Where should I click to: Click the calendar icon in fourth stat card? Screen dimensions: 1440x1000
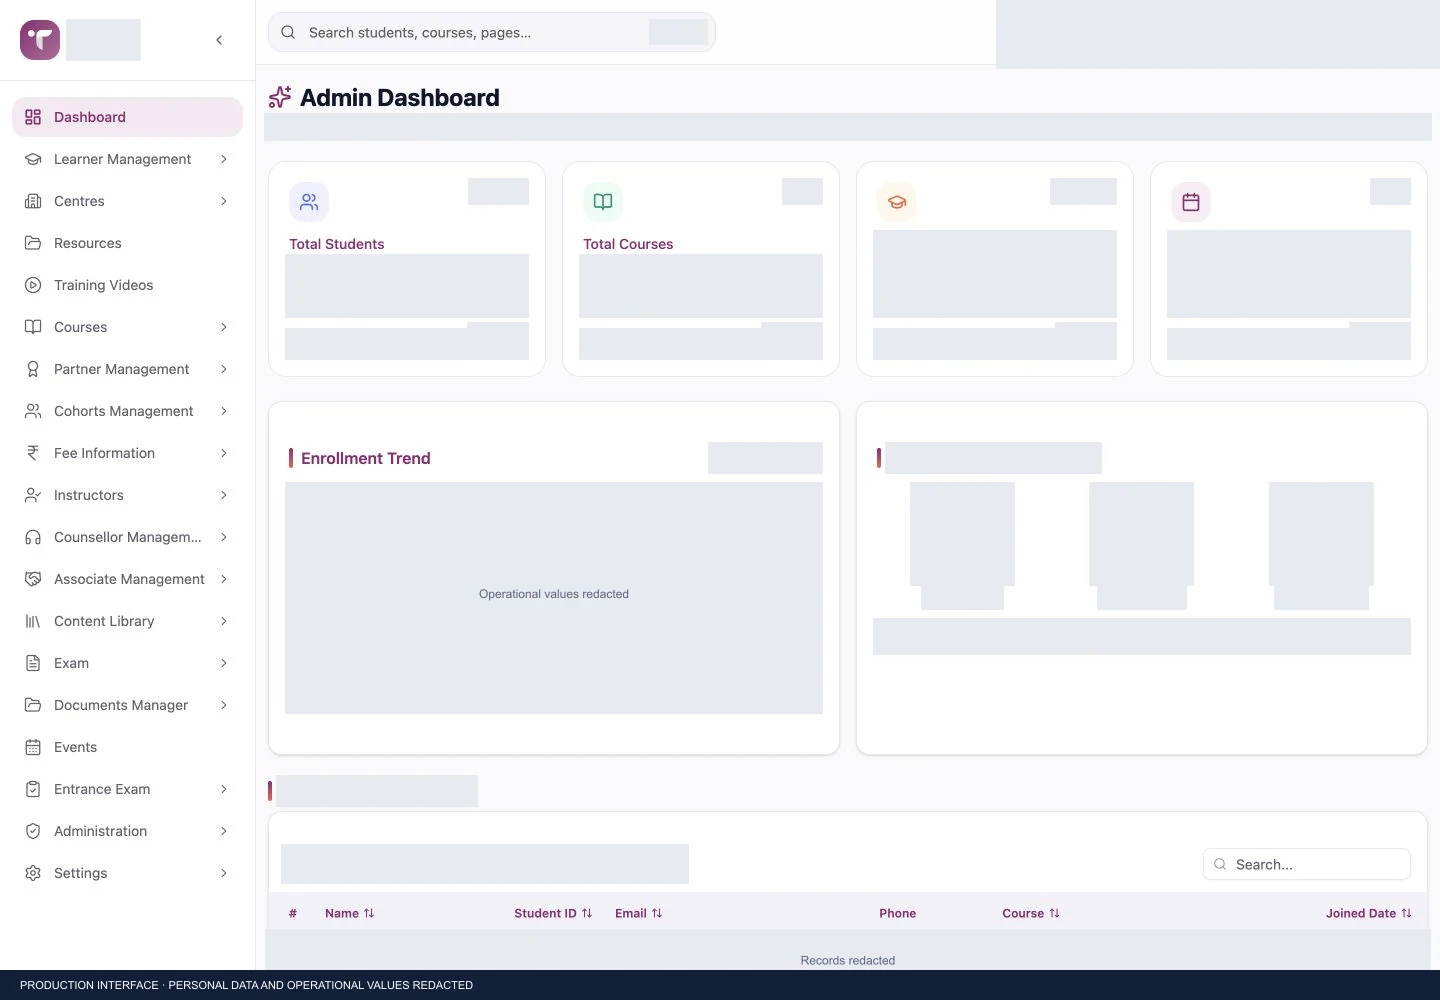pyautogui.click(x=1191, y=202)
